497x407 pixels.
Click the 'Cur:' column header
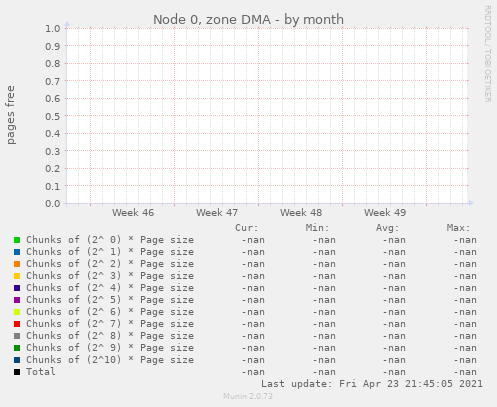click(x=247, y=228)
